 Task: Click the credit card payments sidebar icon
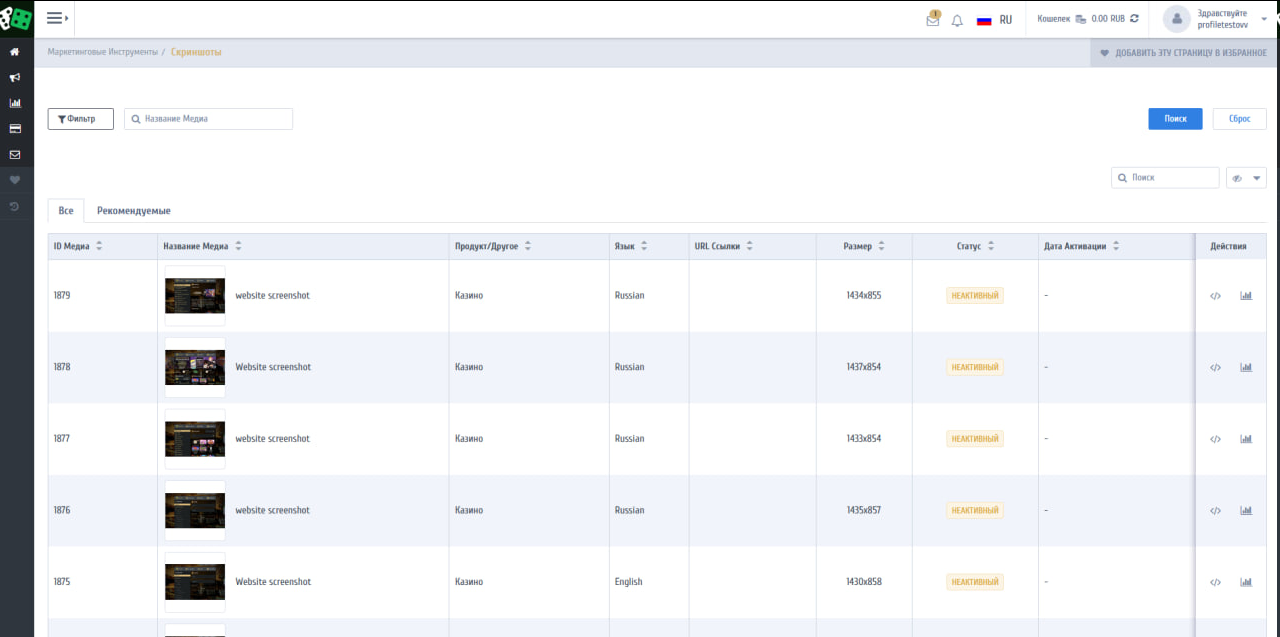15,129
